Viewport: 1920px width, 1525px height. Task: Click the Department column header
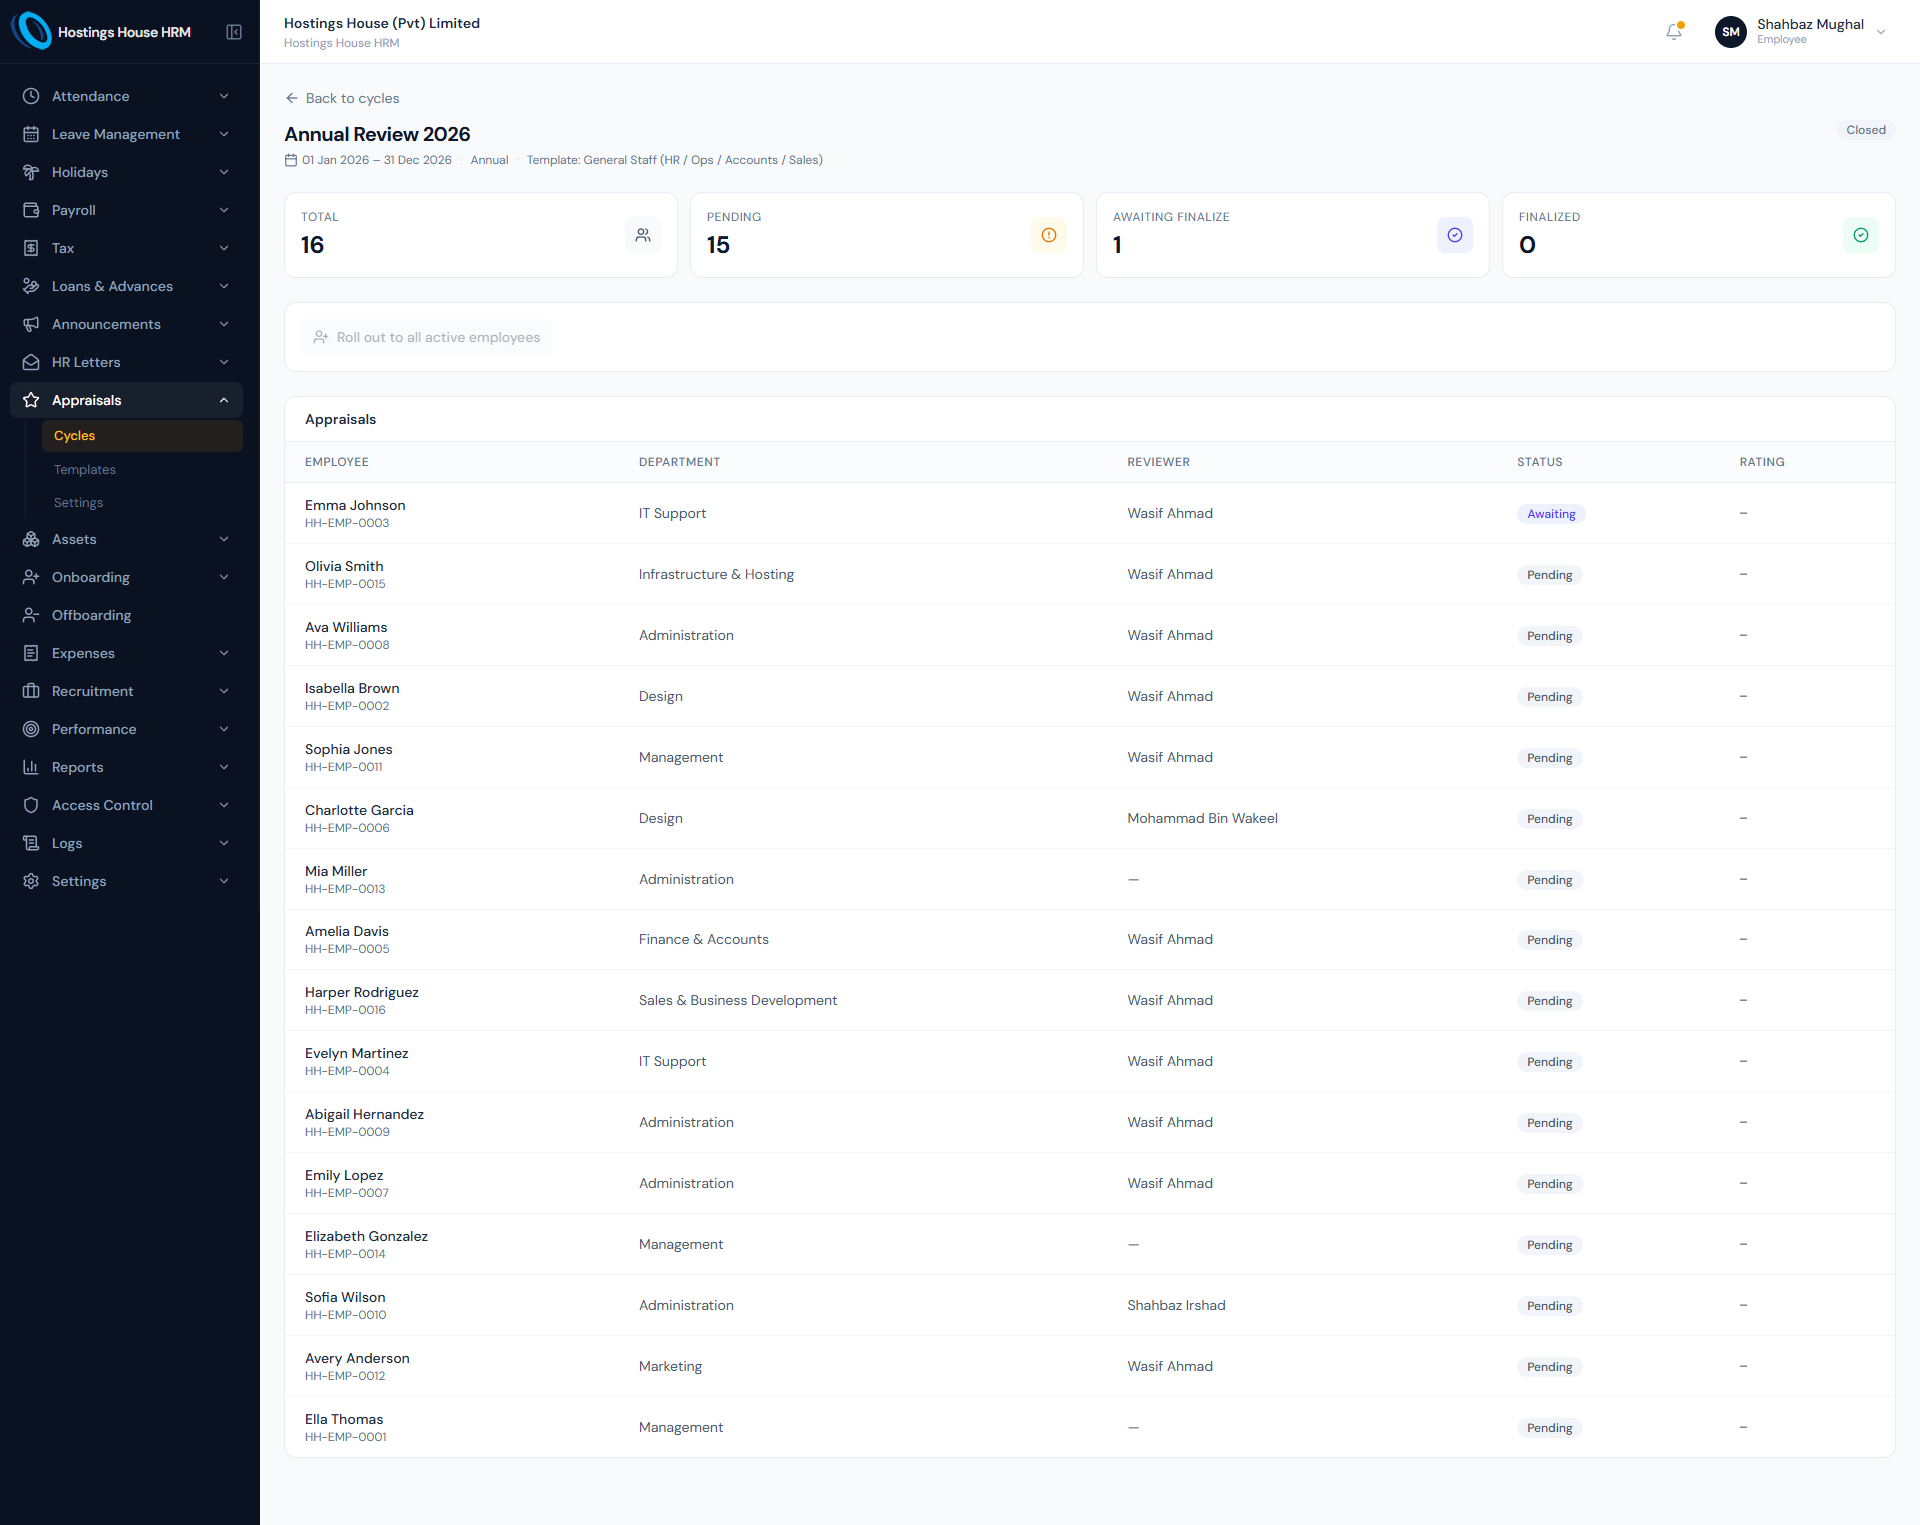(680, 462)
